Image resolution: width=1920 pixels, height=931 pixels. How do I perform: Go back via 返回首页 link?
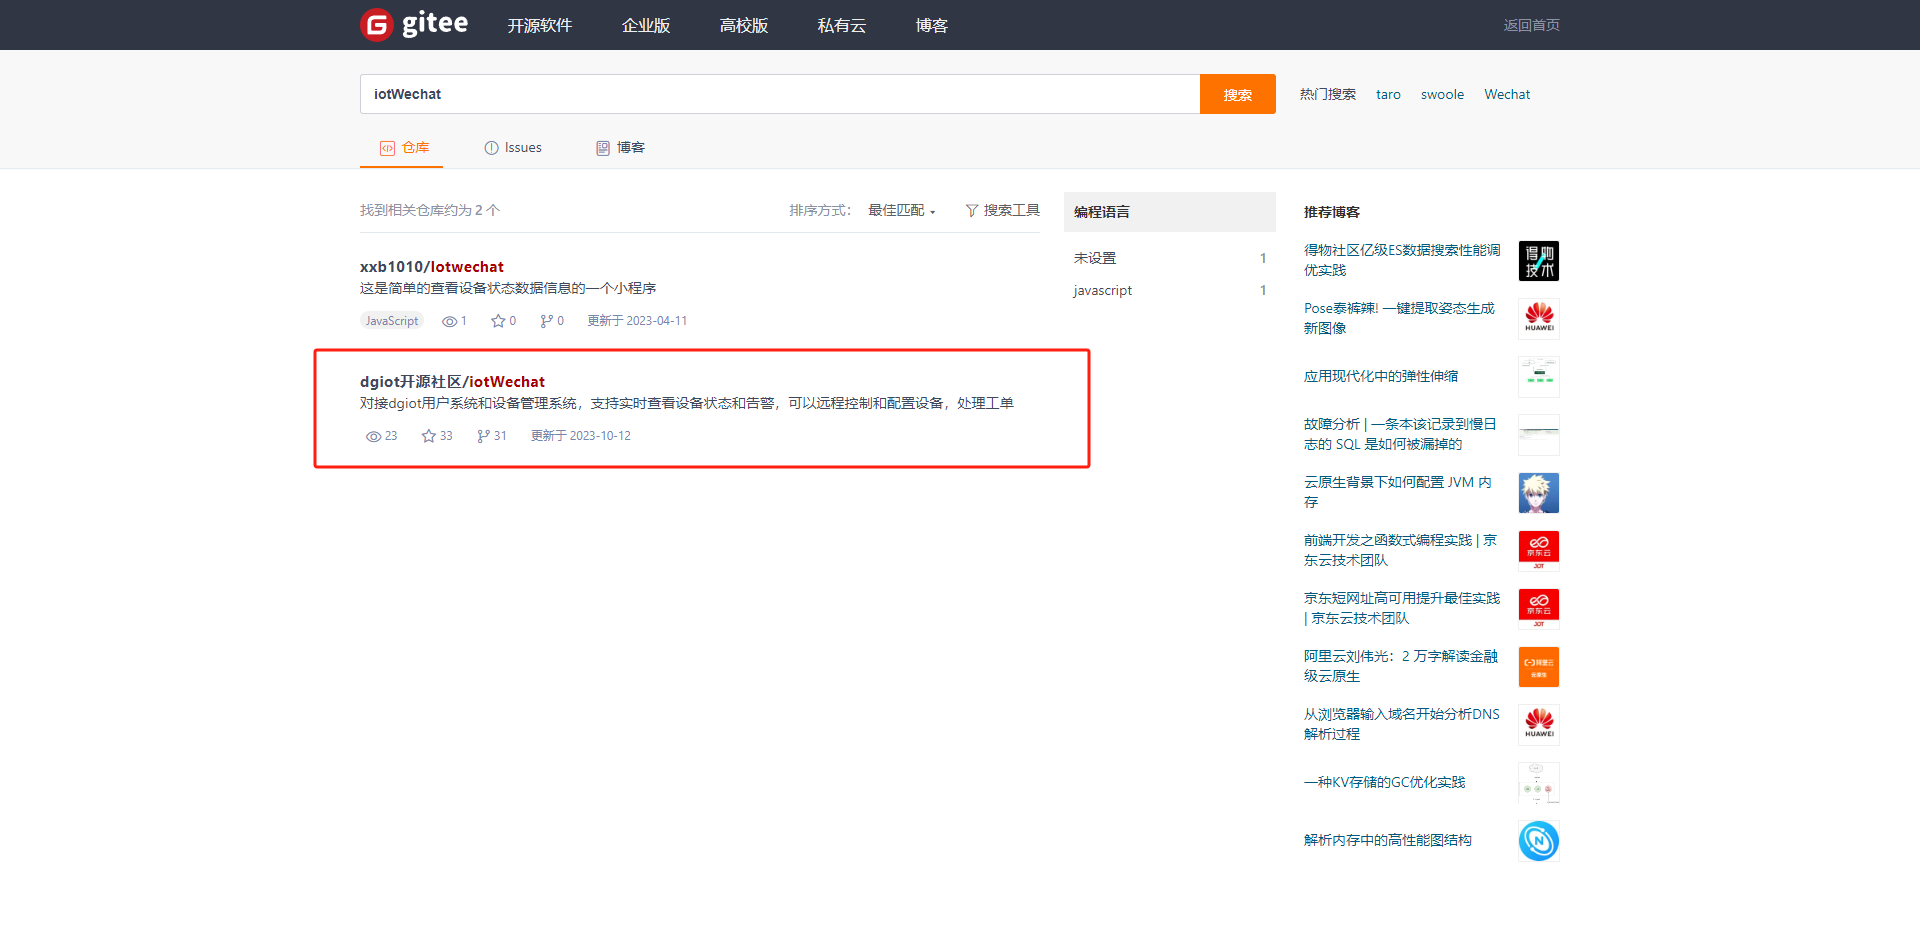(x=1531, y=25)
